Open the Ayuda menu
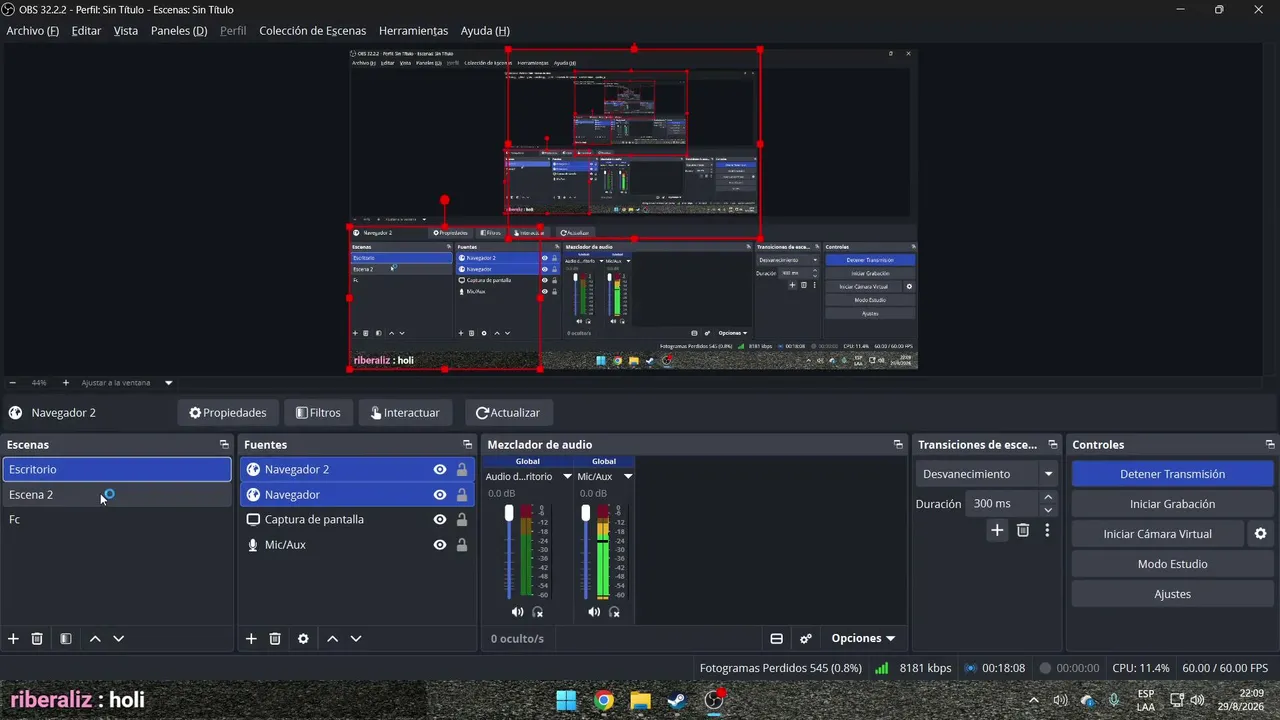This screenshot has width=1280, height=720. pyautogui.click(x=485, y=31)
